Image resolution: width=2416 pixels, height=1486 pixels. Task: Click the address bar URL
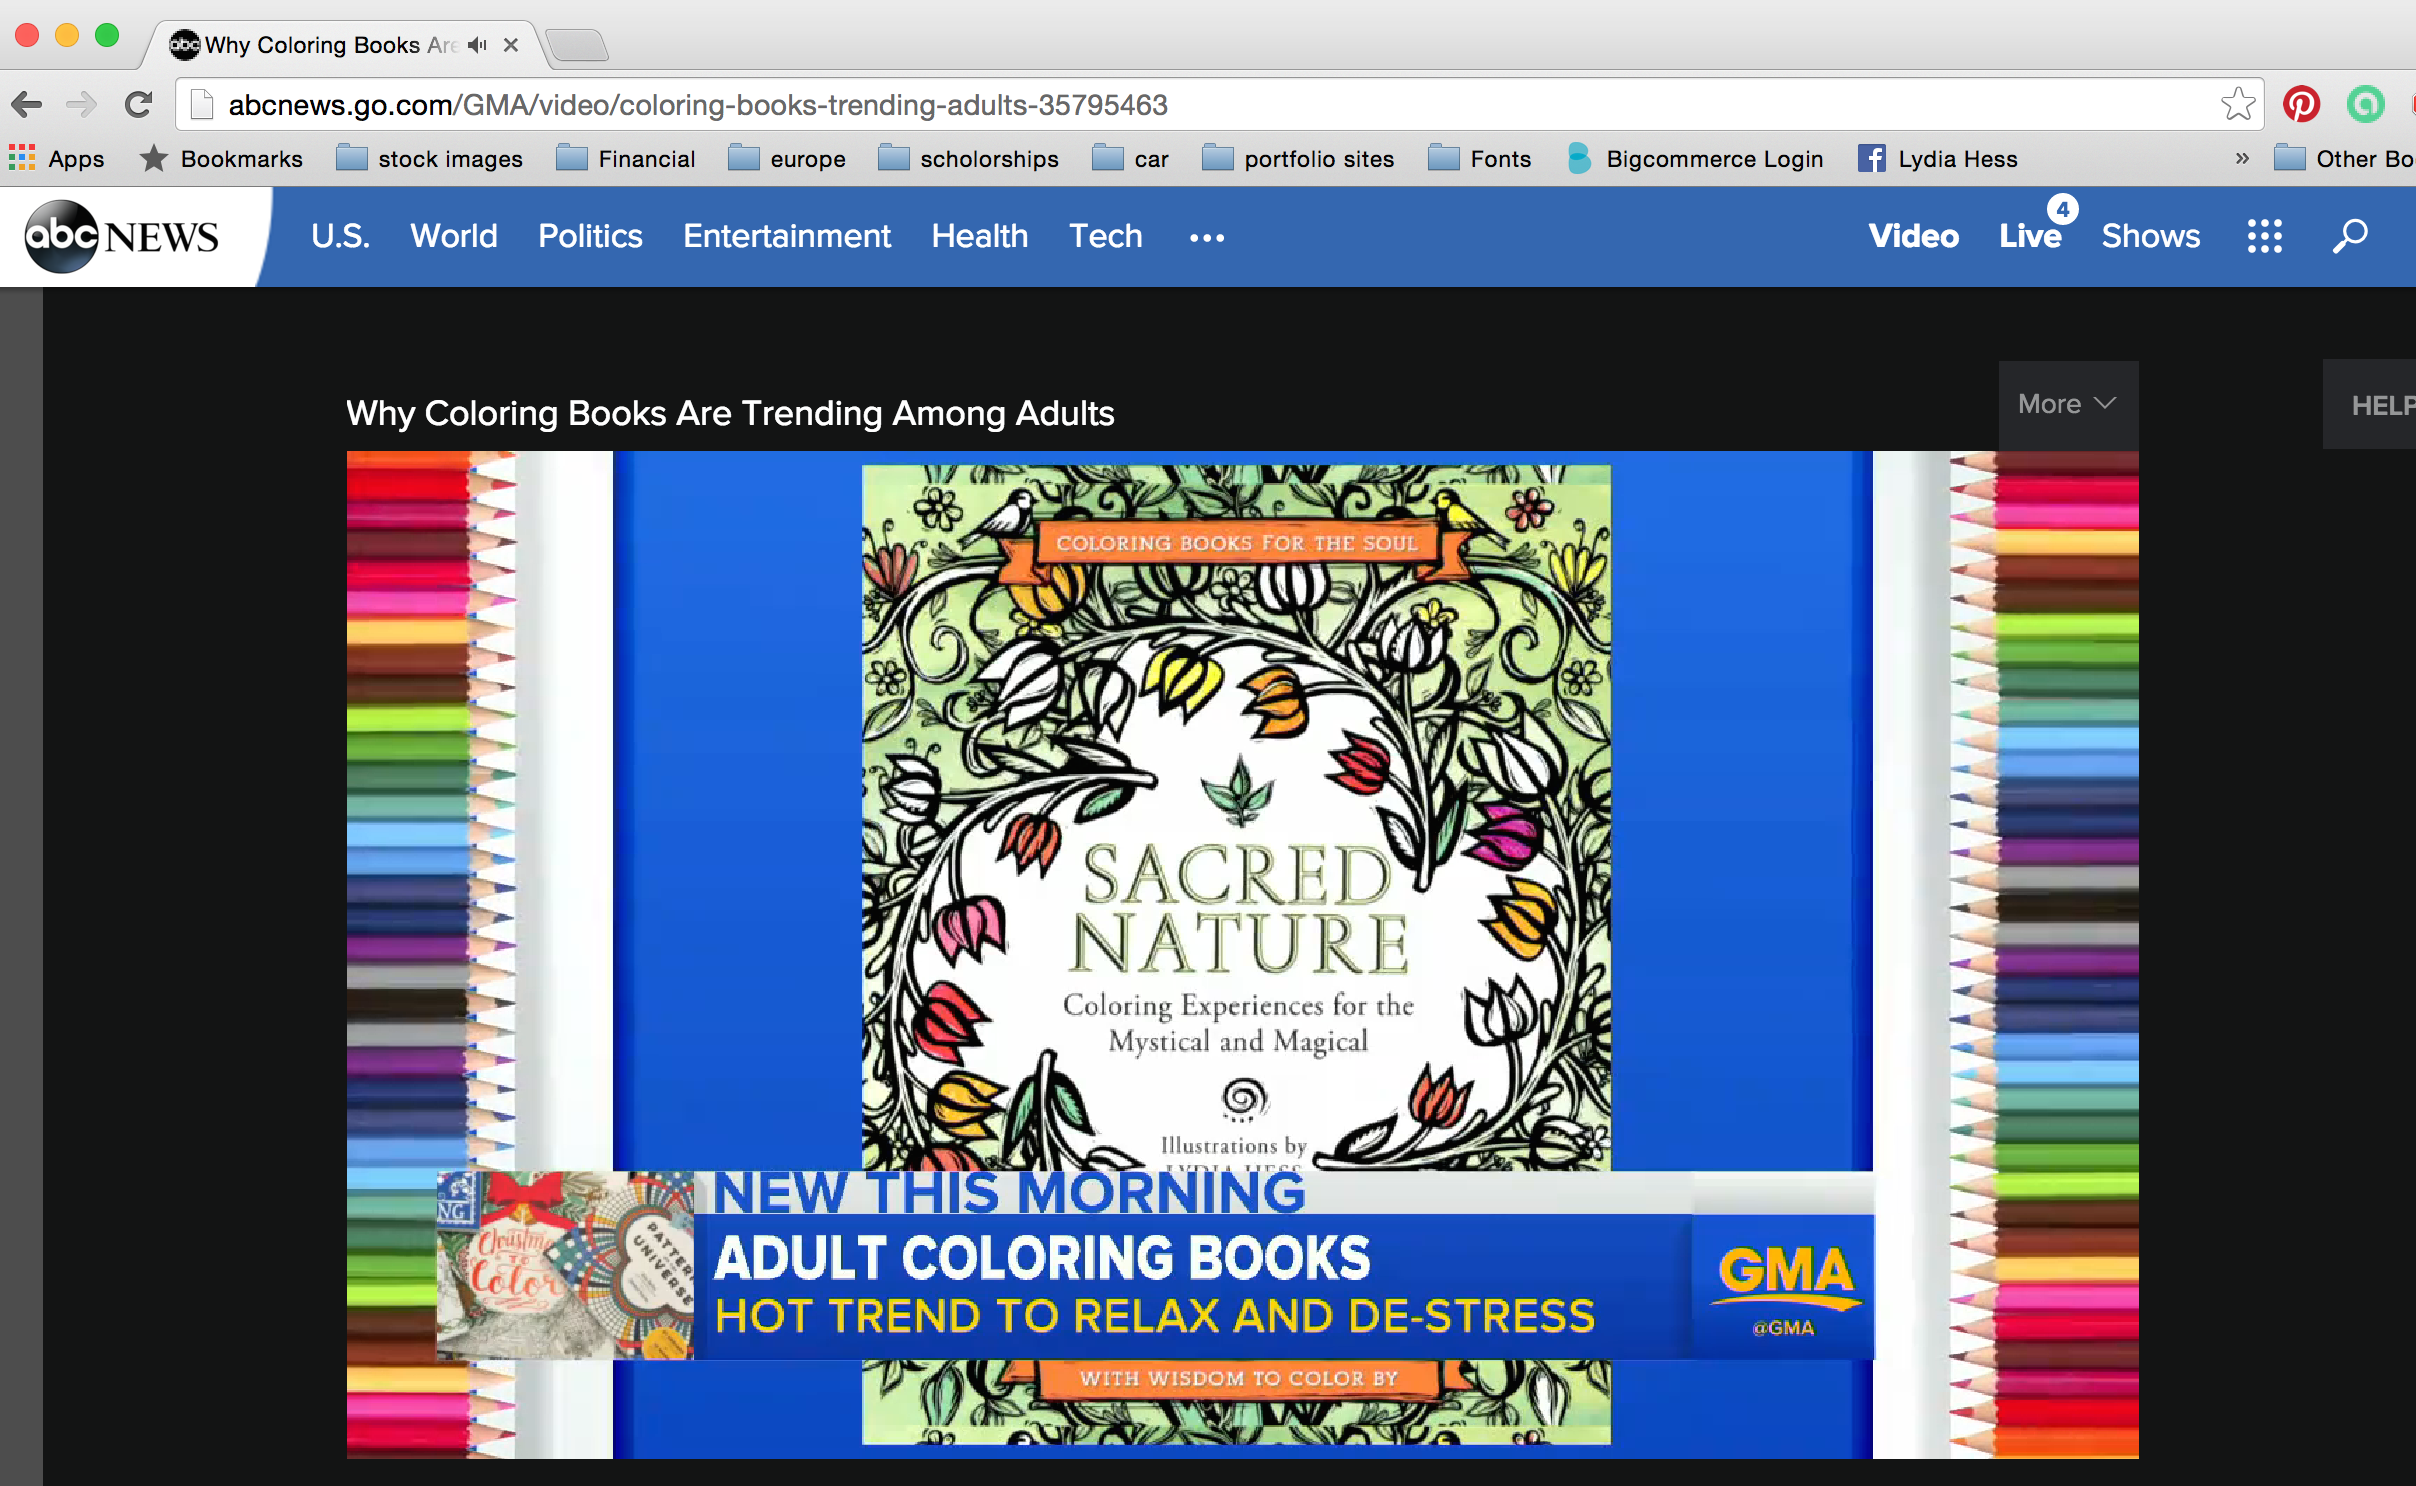(698, 105)
